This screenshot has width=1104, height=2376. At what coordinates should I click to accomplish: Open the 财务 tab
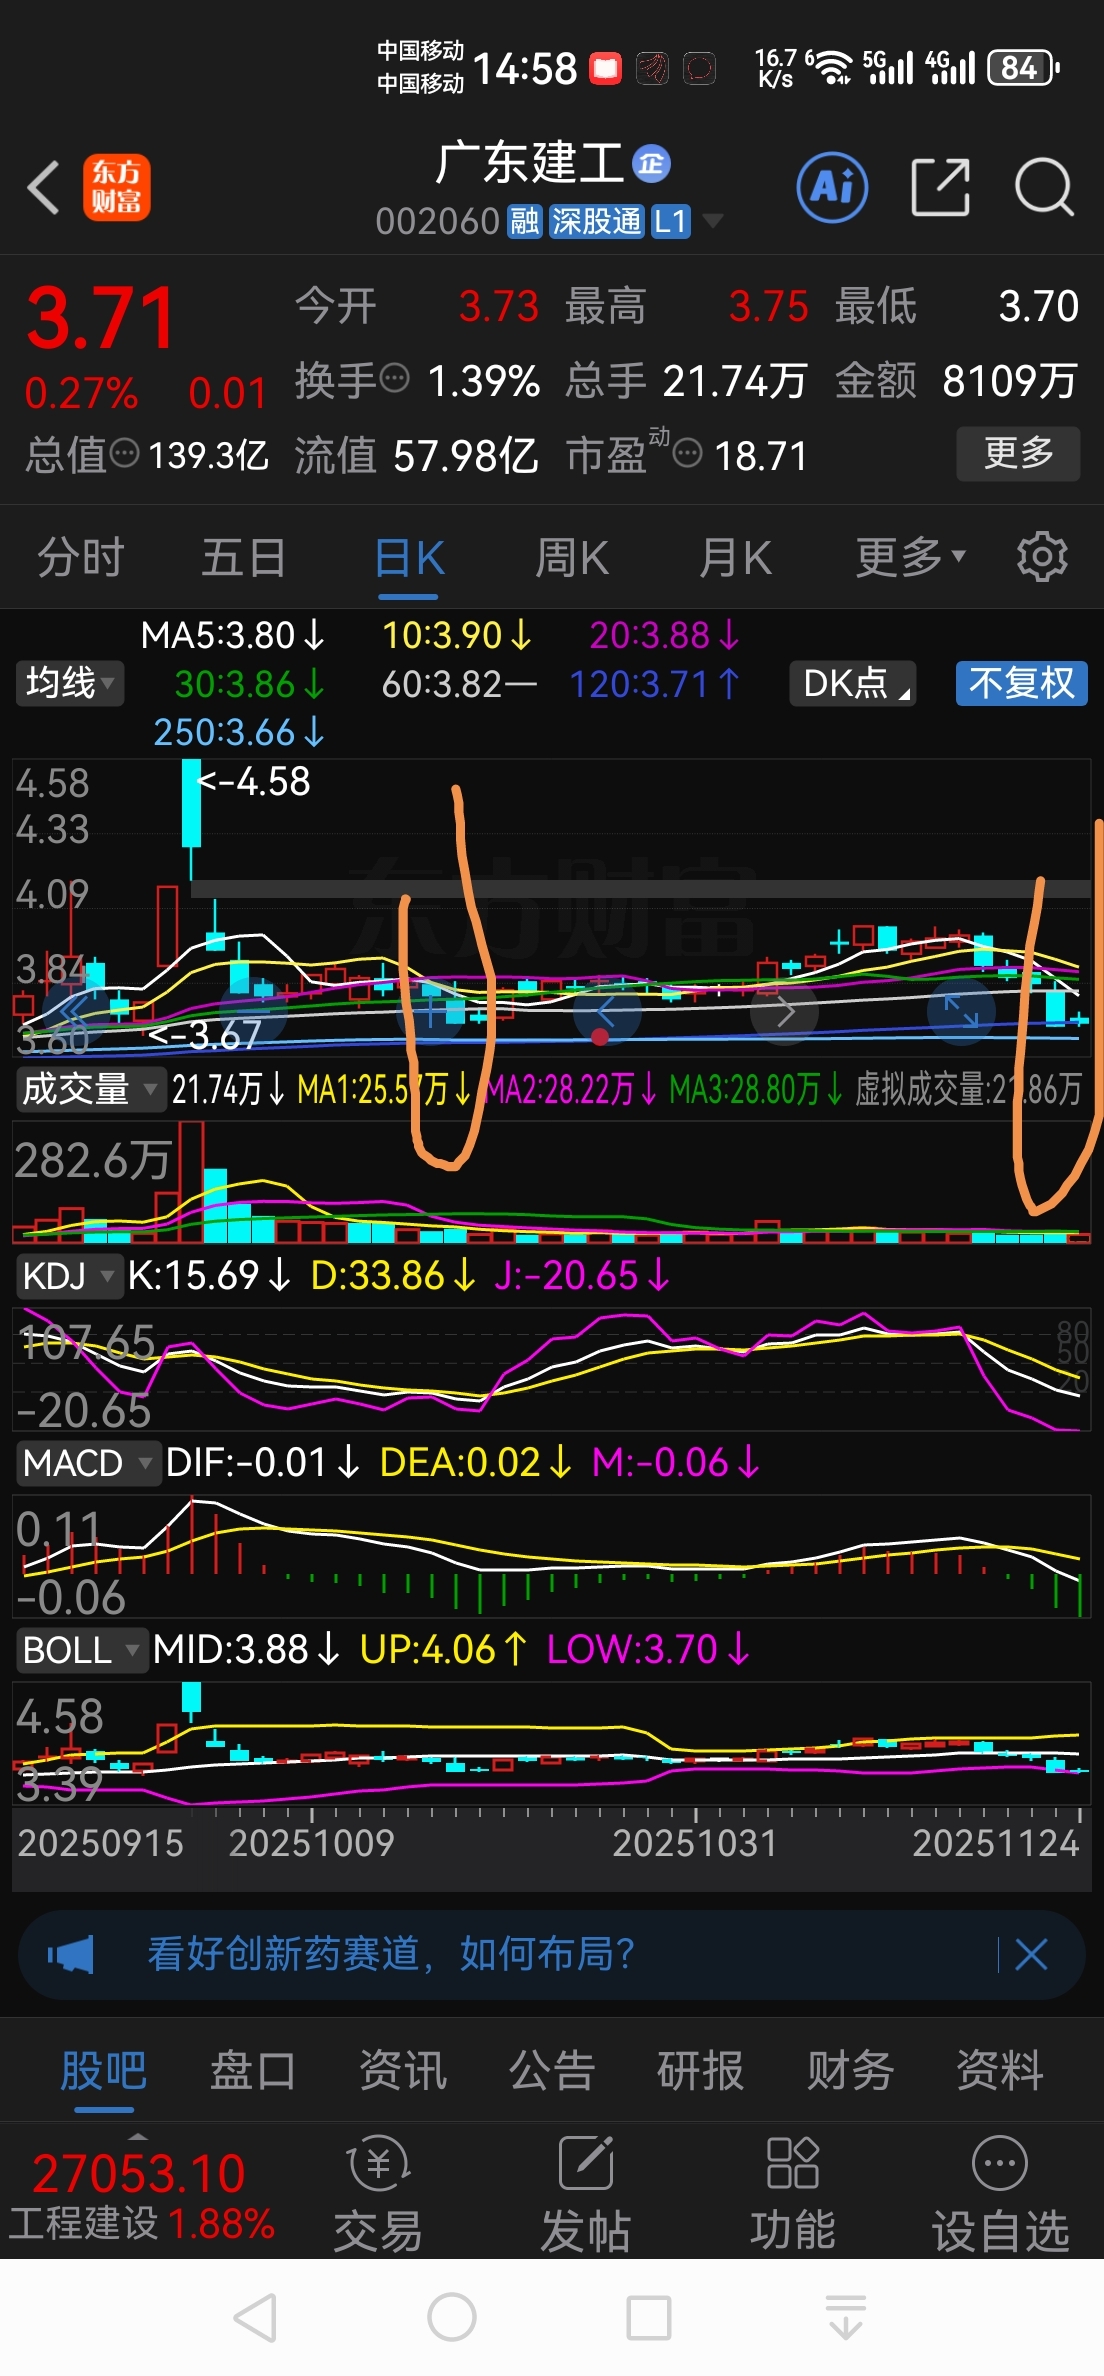tap(850, 2070)
